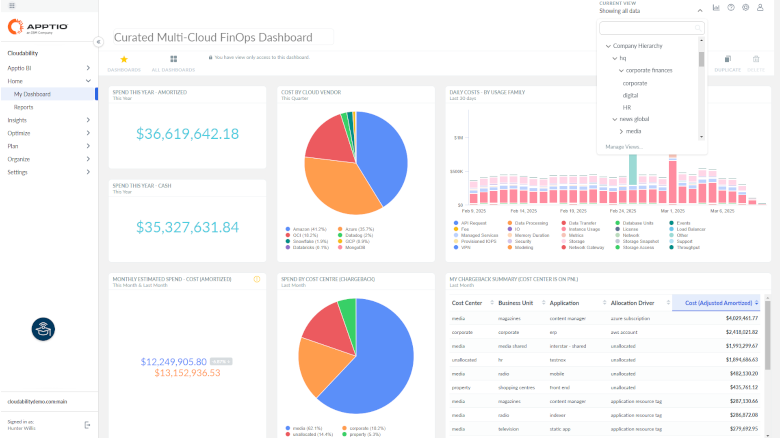Collapse the Current View dropdown
The height and width of the screenshot is (439, 780).
[x=699, y=10]
